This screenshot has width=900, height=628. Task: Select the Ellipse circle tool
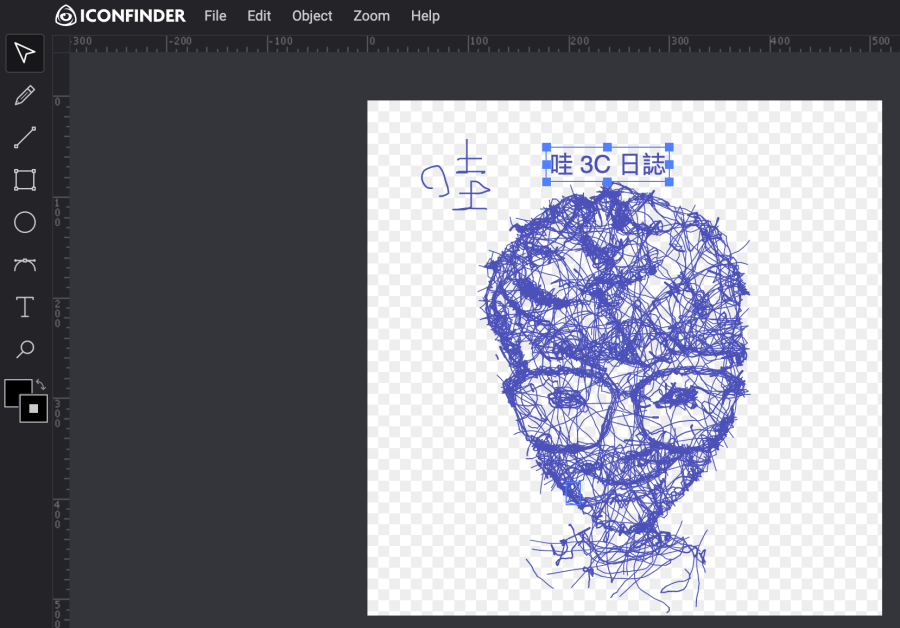25,222
